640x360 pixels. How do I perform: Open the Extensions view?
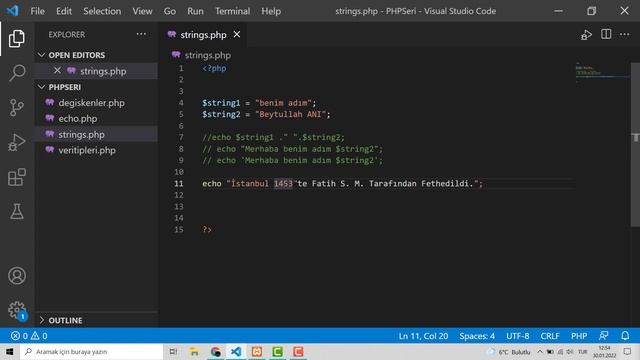(17, 177)
